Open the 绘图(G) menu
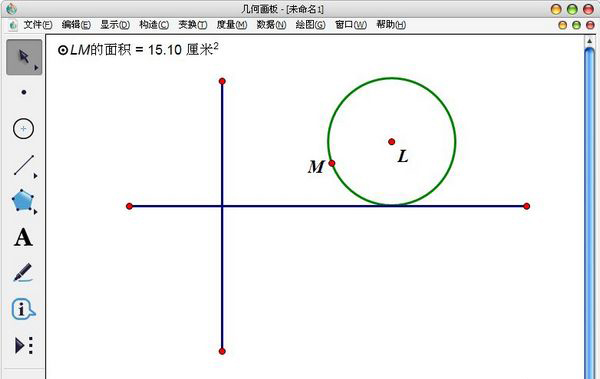600x379 pixels. pyautogui.click(x=310, y=25)
